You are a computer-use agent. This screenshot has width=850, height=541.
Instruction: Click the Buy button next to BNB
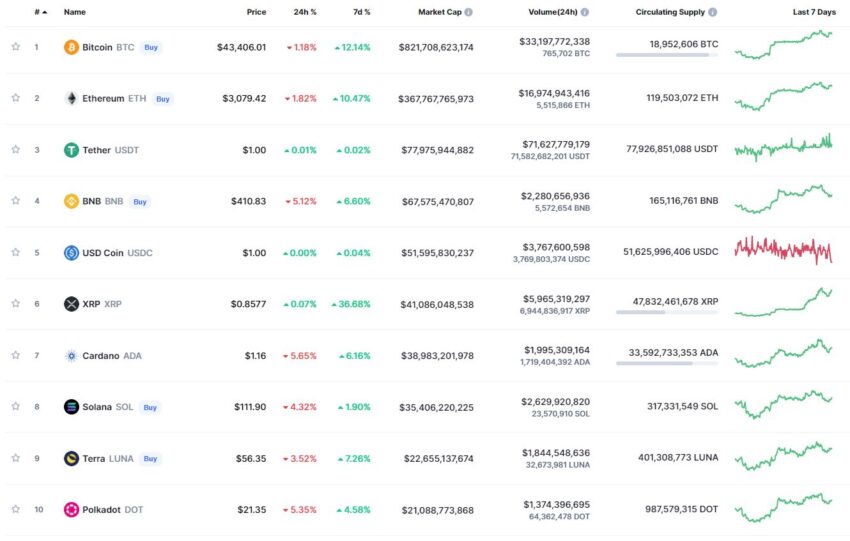click(x=140, y=202)
